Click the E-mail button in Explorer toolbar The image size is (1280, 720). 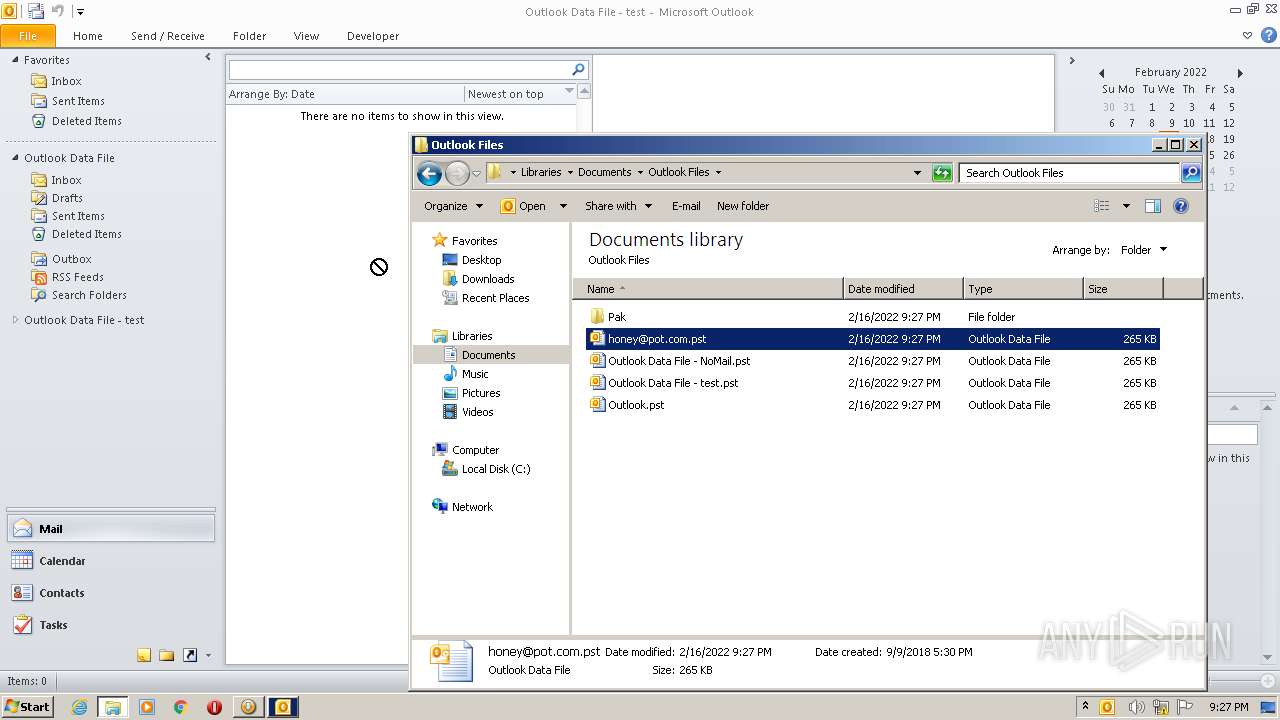[686, 206]
